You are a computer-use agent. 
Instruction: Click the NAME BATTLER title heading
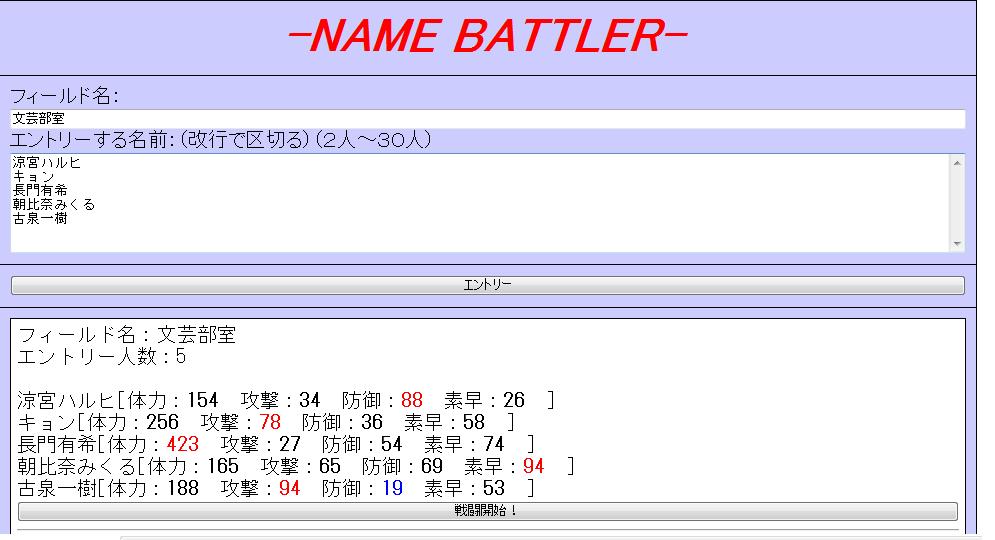click(x=487, y=36)
